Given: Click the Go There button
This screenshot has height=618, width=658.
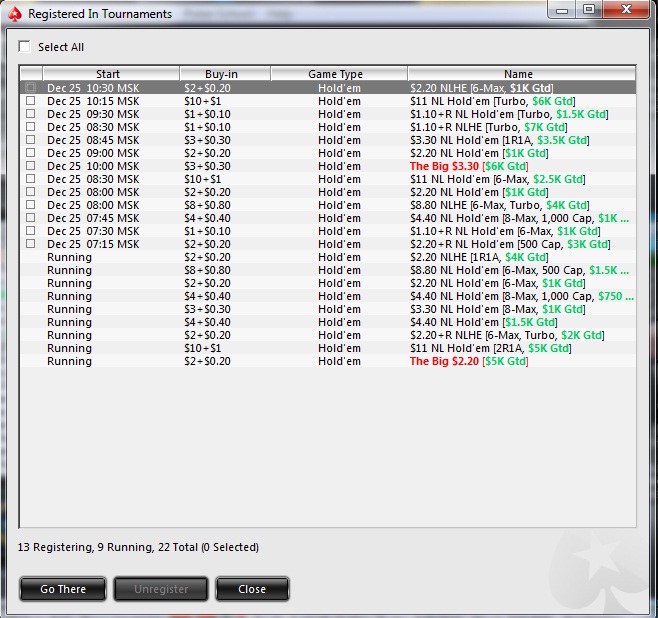Looking at the screenshot, I should pyautogui.click(x=63, y=589).
